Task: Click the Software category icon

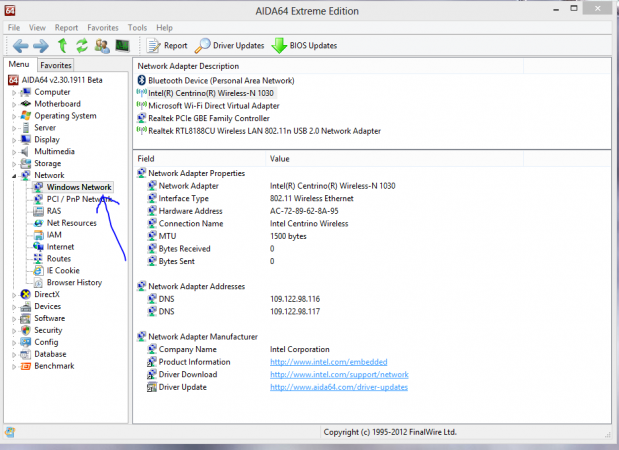Action: click(x=26, y=319)
